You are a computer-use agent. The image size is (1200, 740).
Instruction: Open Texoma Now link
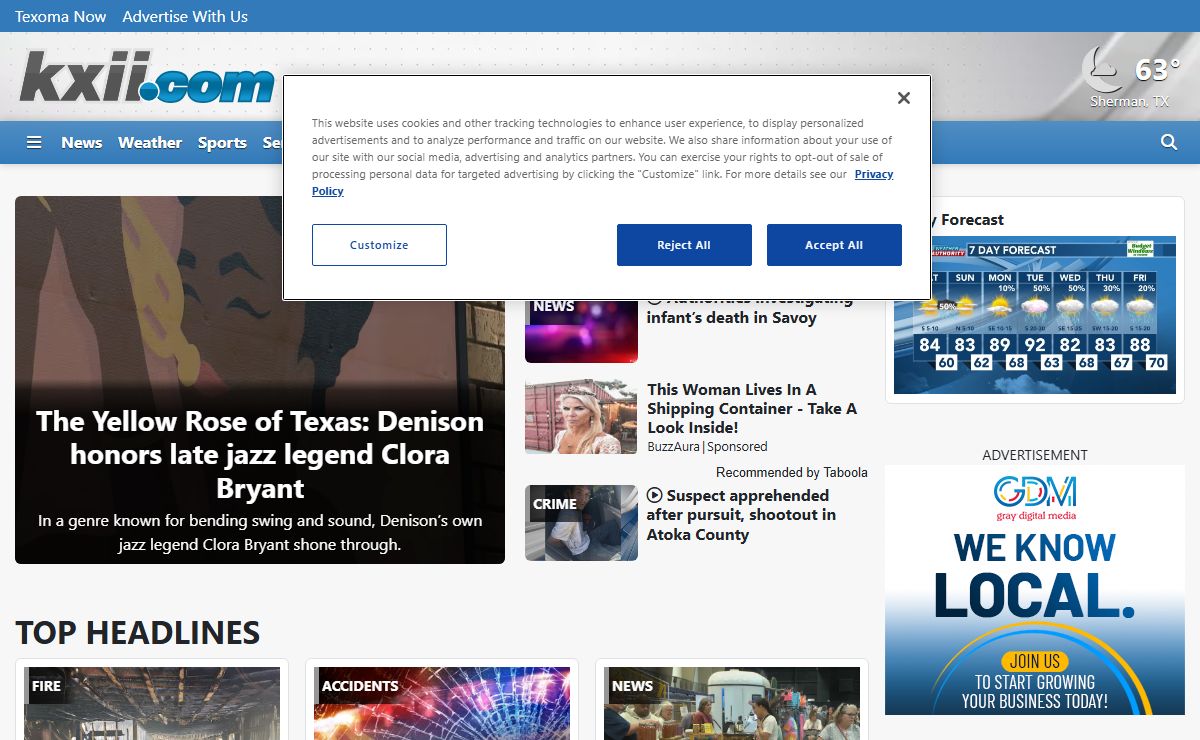[61, 16]
